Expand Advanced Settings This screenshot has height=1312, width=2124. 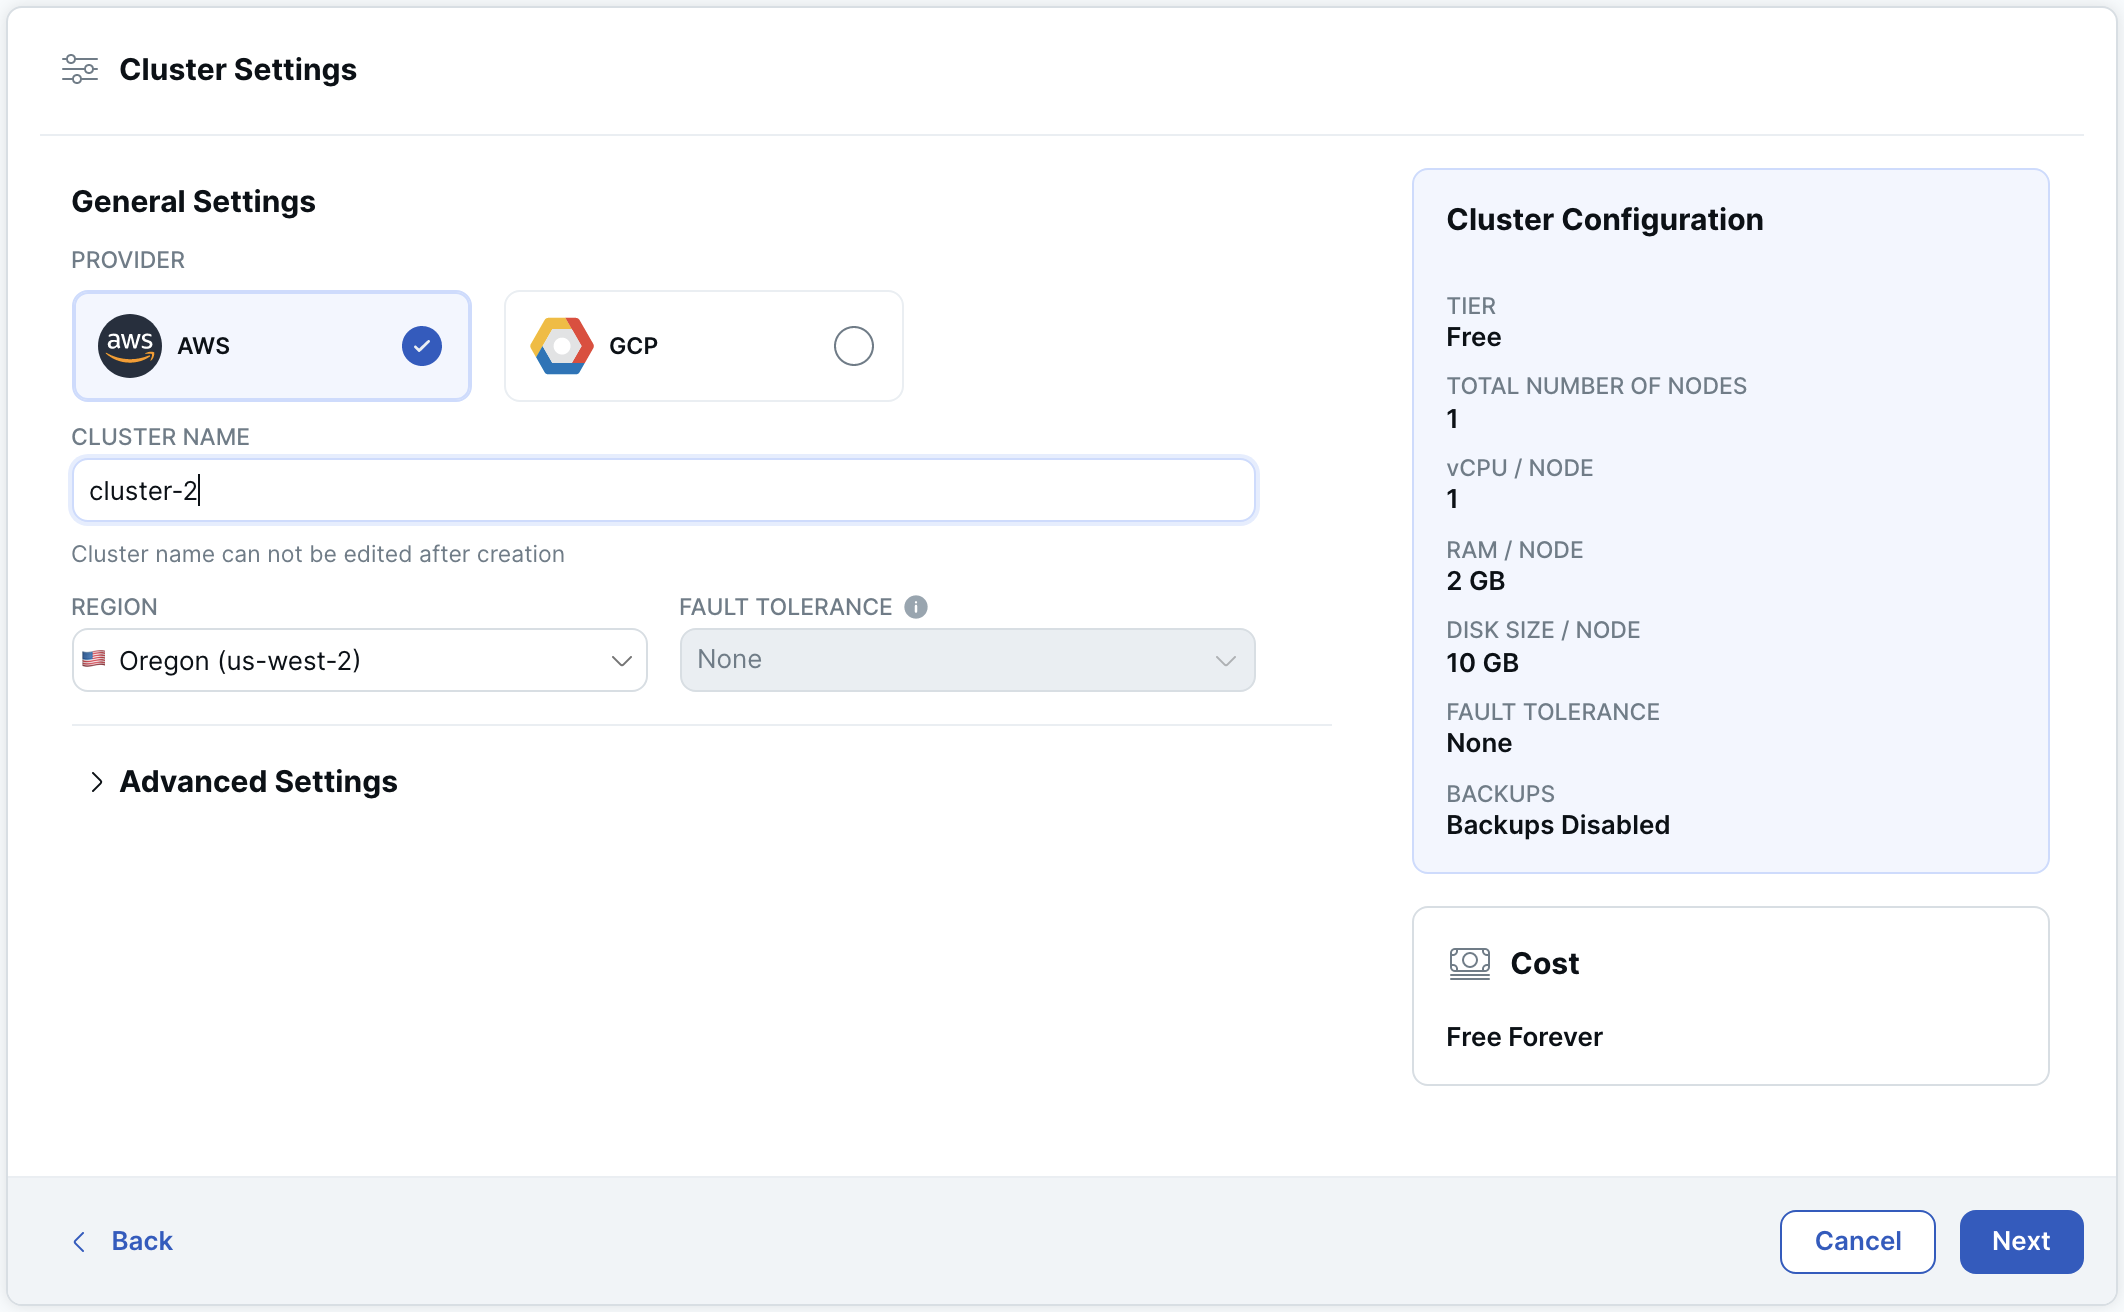click(257, 781)
